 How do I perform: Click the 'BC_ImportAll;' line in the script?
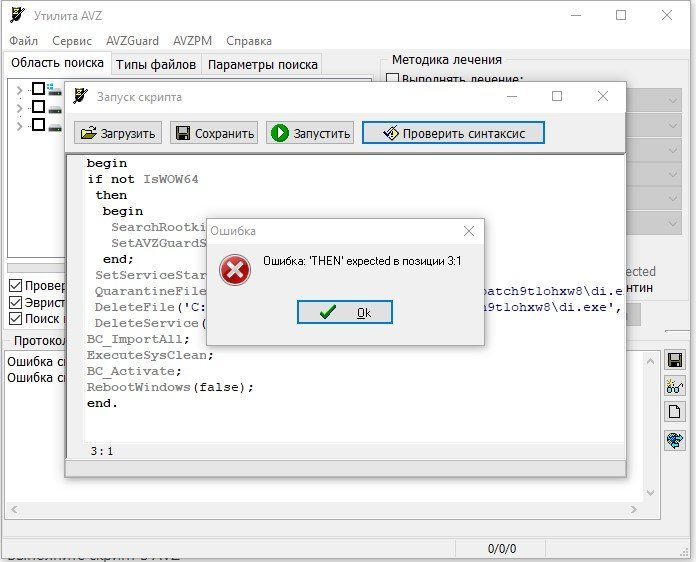[x=138, y=339]
